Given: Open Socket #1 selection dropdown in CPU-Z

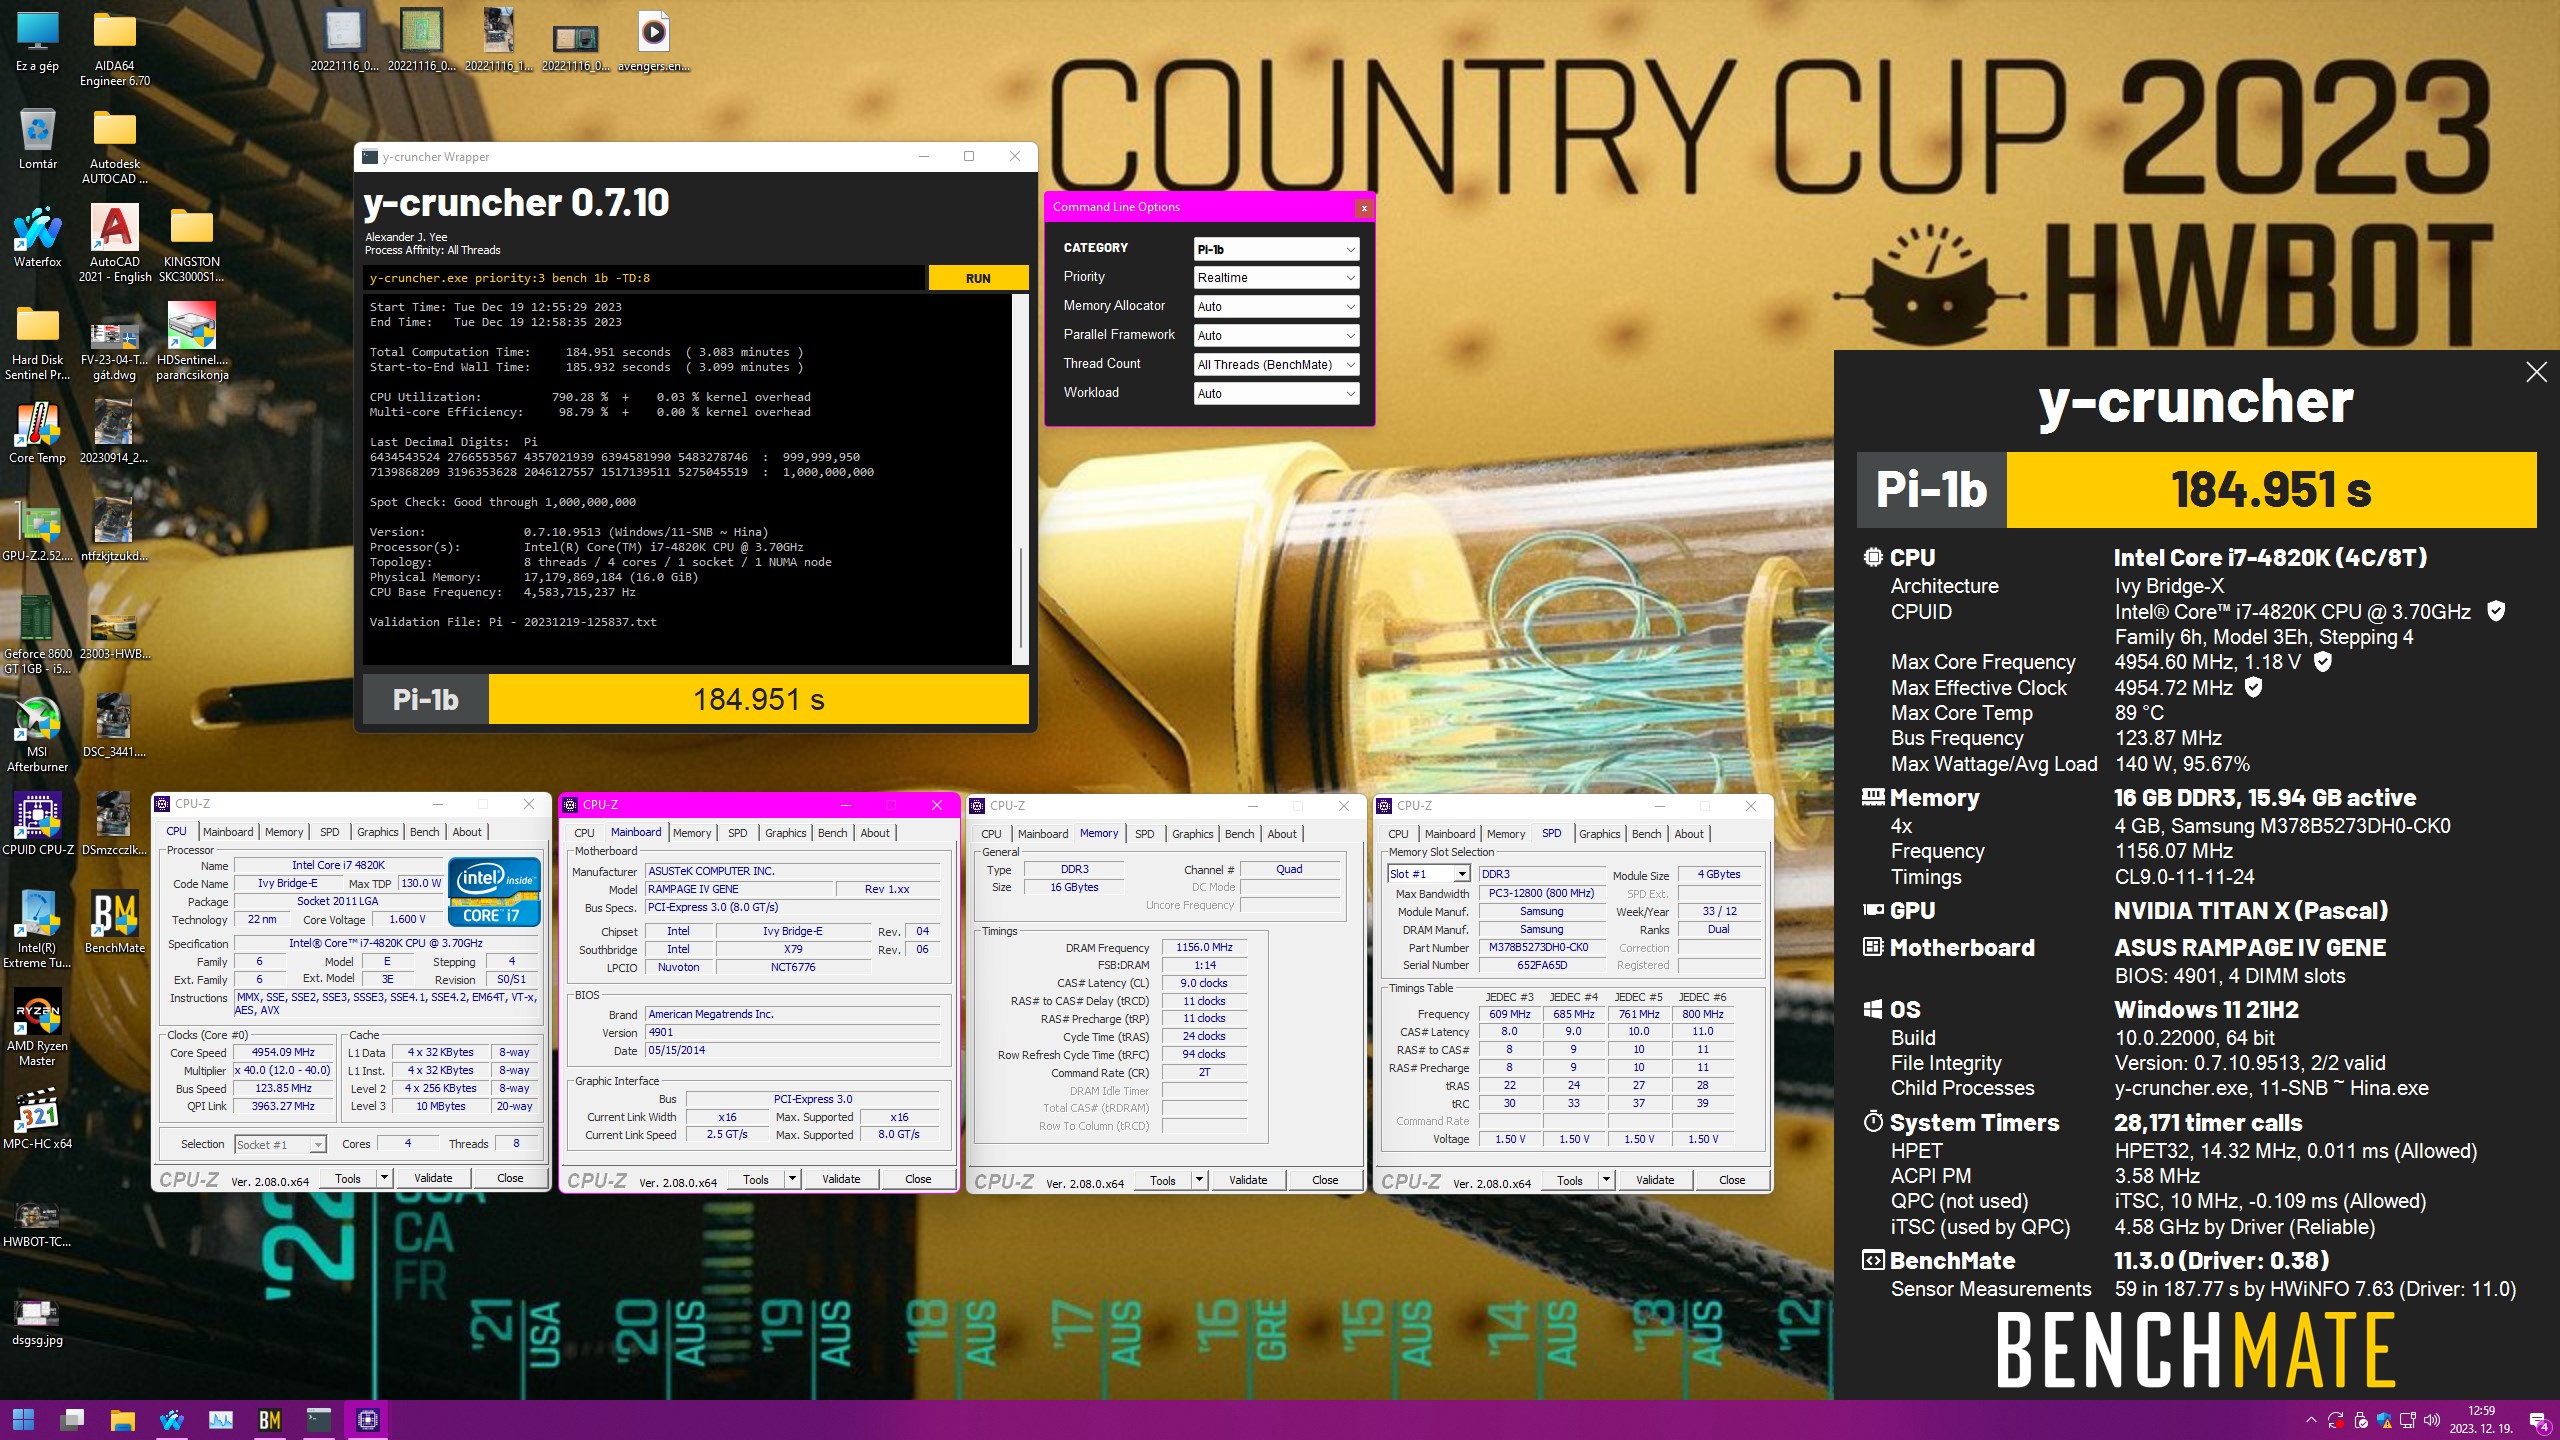Looking at the screenshot, I should pos(280,1145).
